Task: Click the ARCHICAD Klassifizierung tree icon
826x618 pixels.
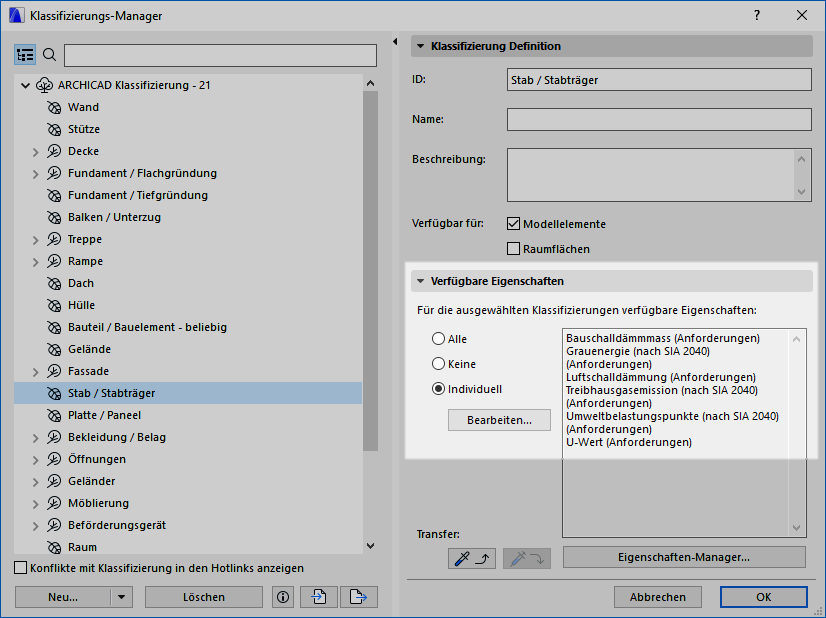Action: (x=44, y=85)
